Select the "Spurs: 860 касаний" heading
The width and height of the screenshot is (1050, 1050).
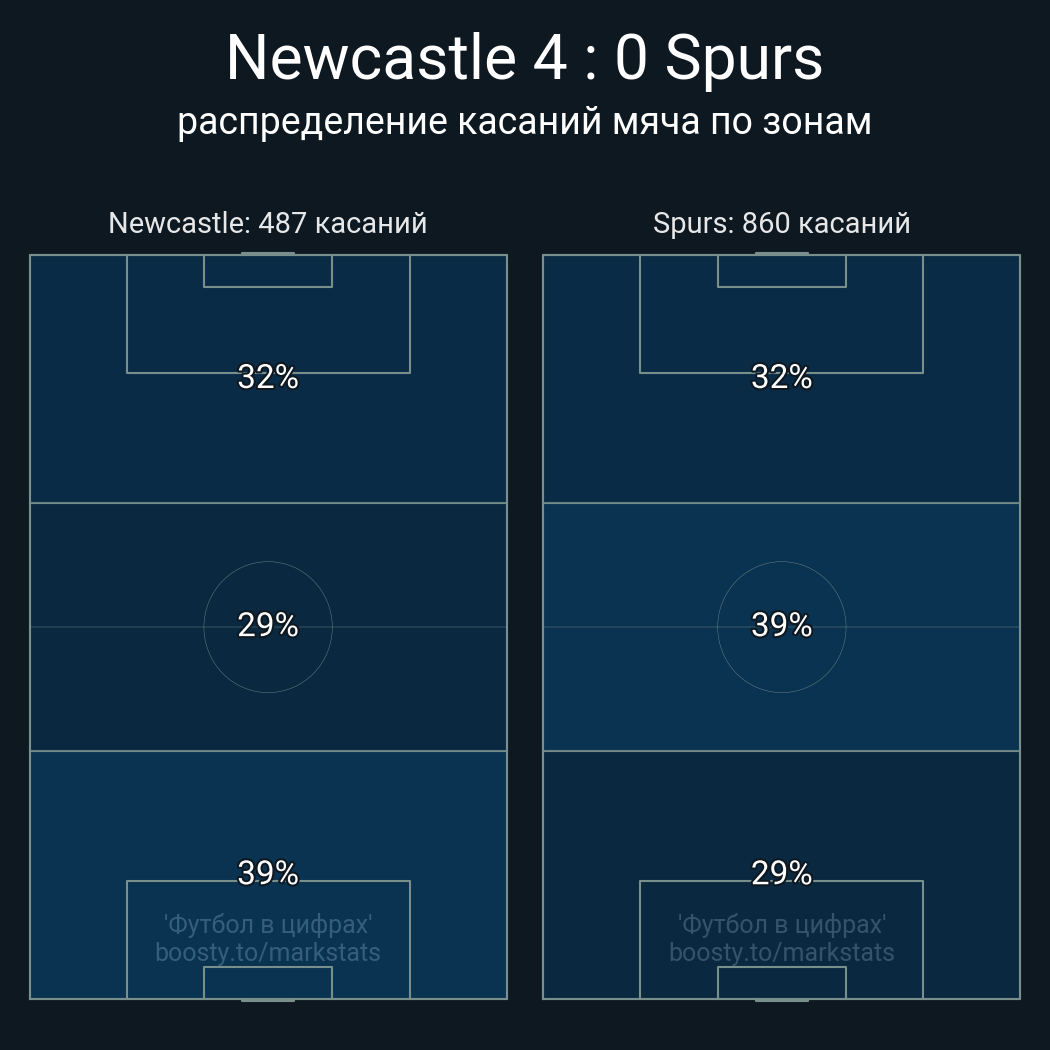point(781,223)
